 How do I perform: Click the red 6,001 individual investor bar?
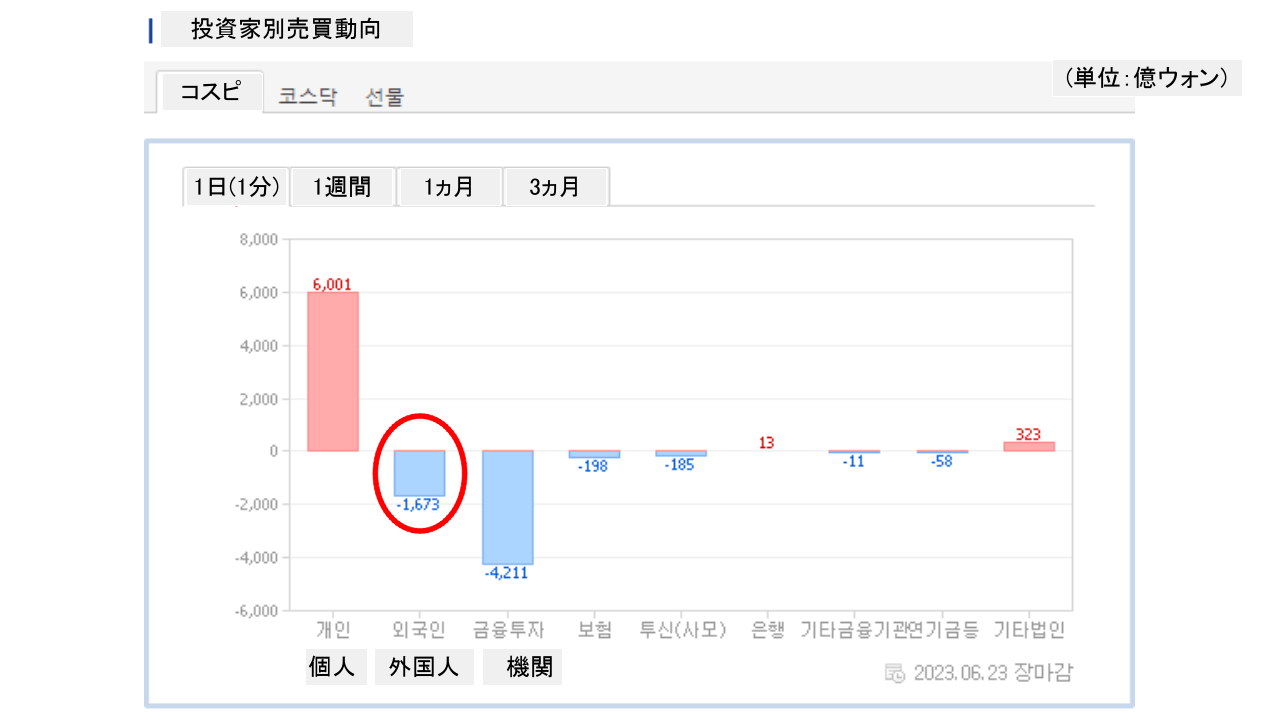333,371
